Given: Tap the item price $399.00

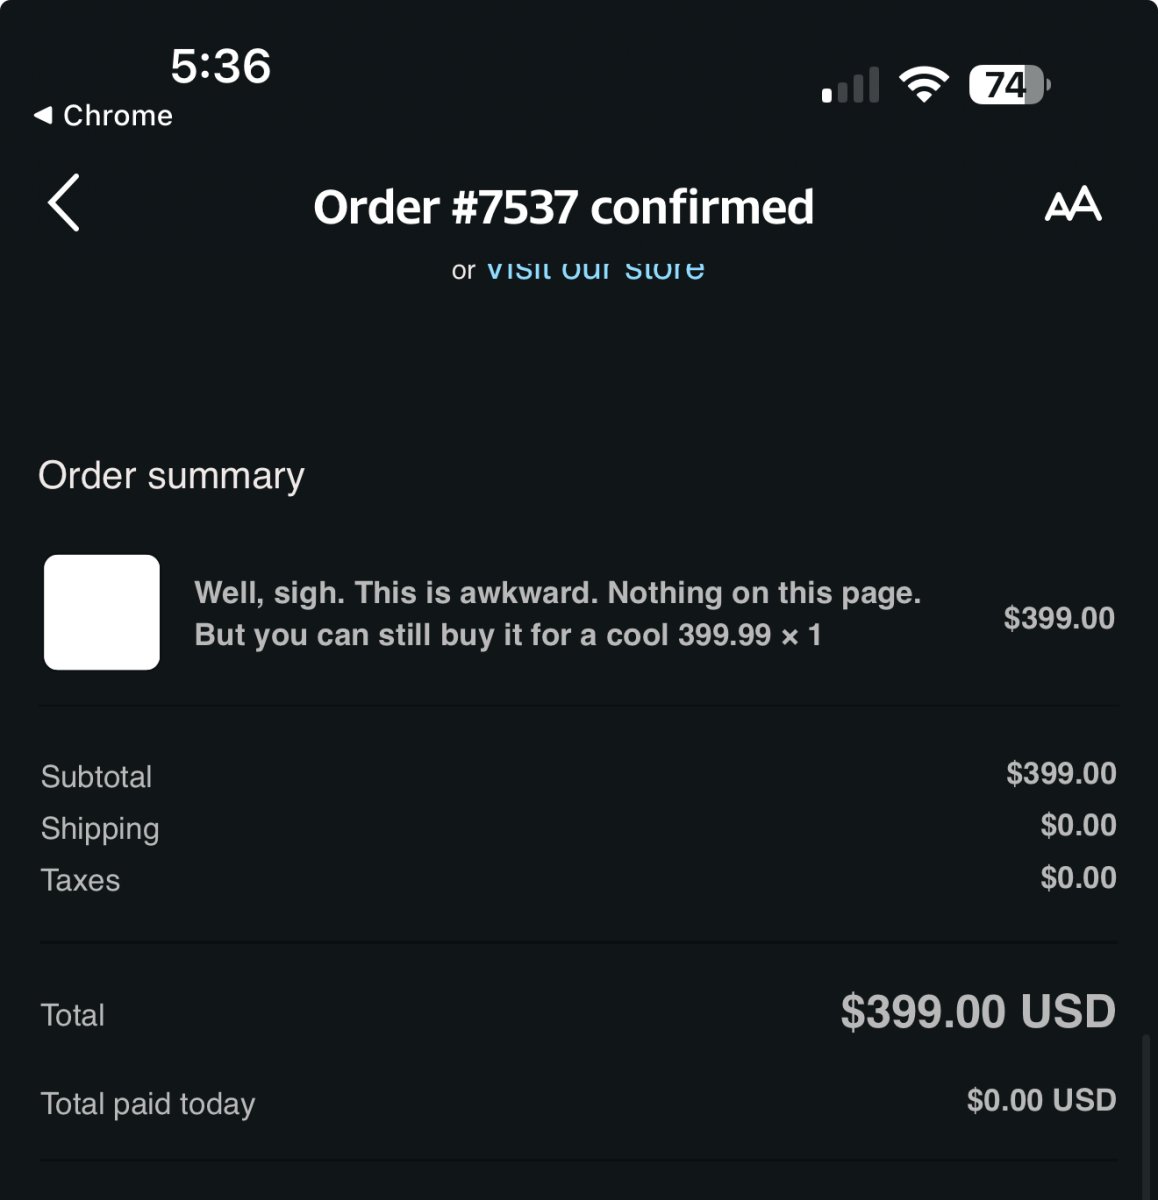Looking at the screenshot, I should point(1059,618).
